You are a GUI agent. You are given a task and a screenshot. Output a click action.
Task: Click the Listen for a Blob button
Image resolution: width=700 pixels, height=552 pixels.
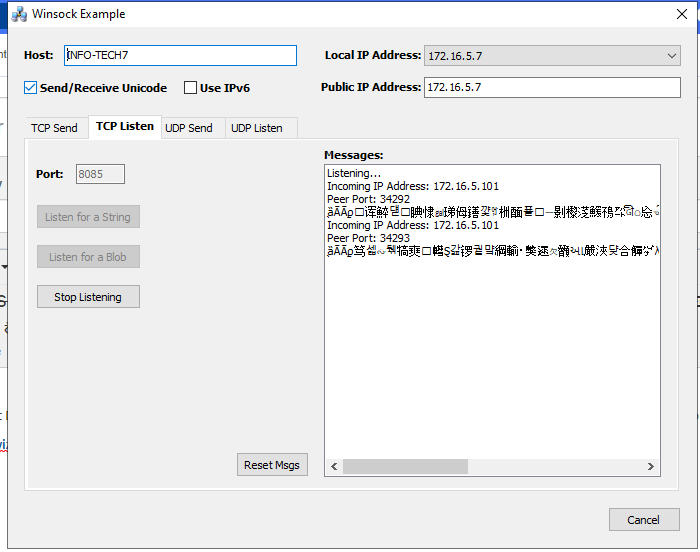point(88,257)
